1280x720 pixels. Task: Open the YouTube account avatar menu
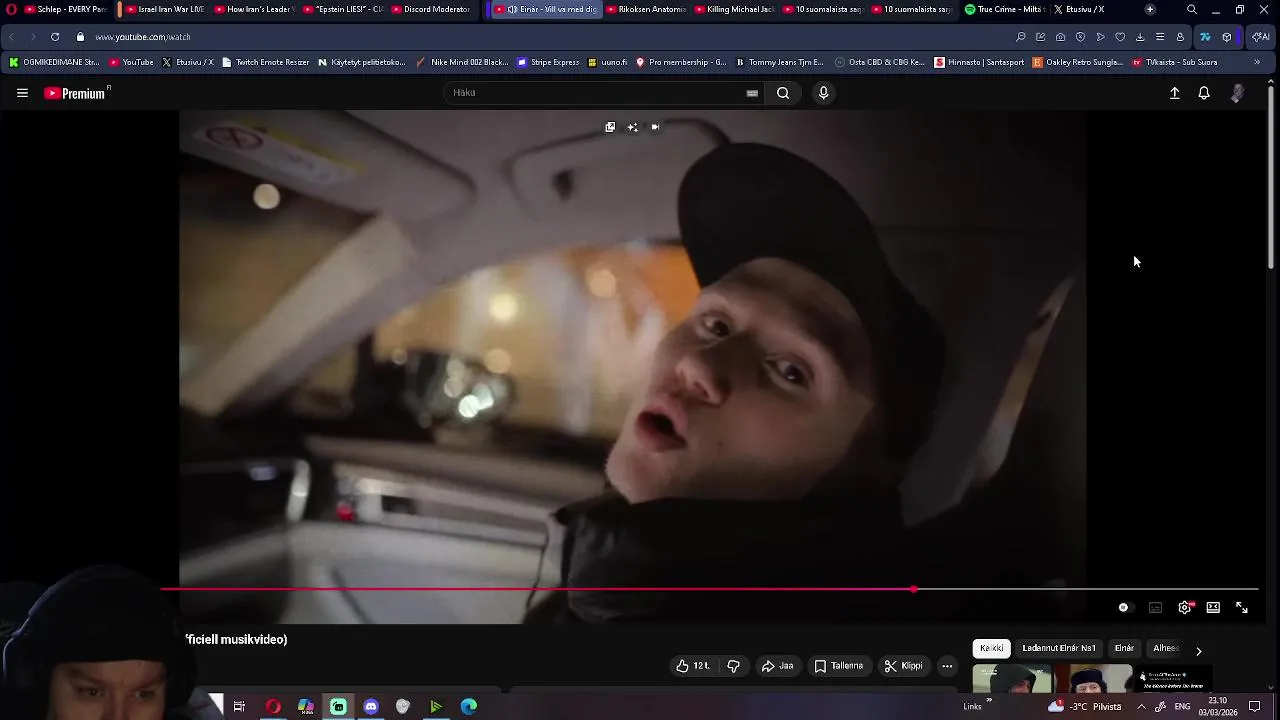[x=1237, y=93]
